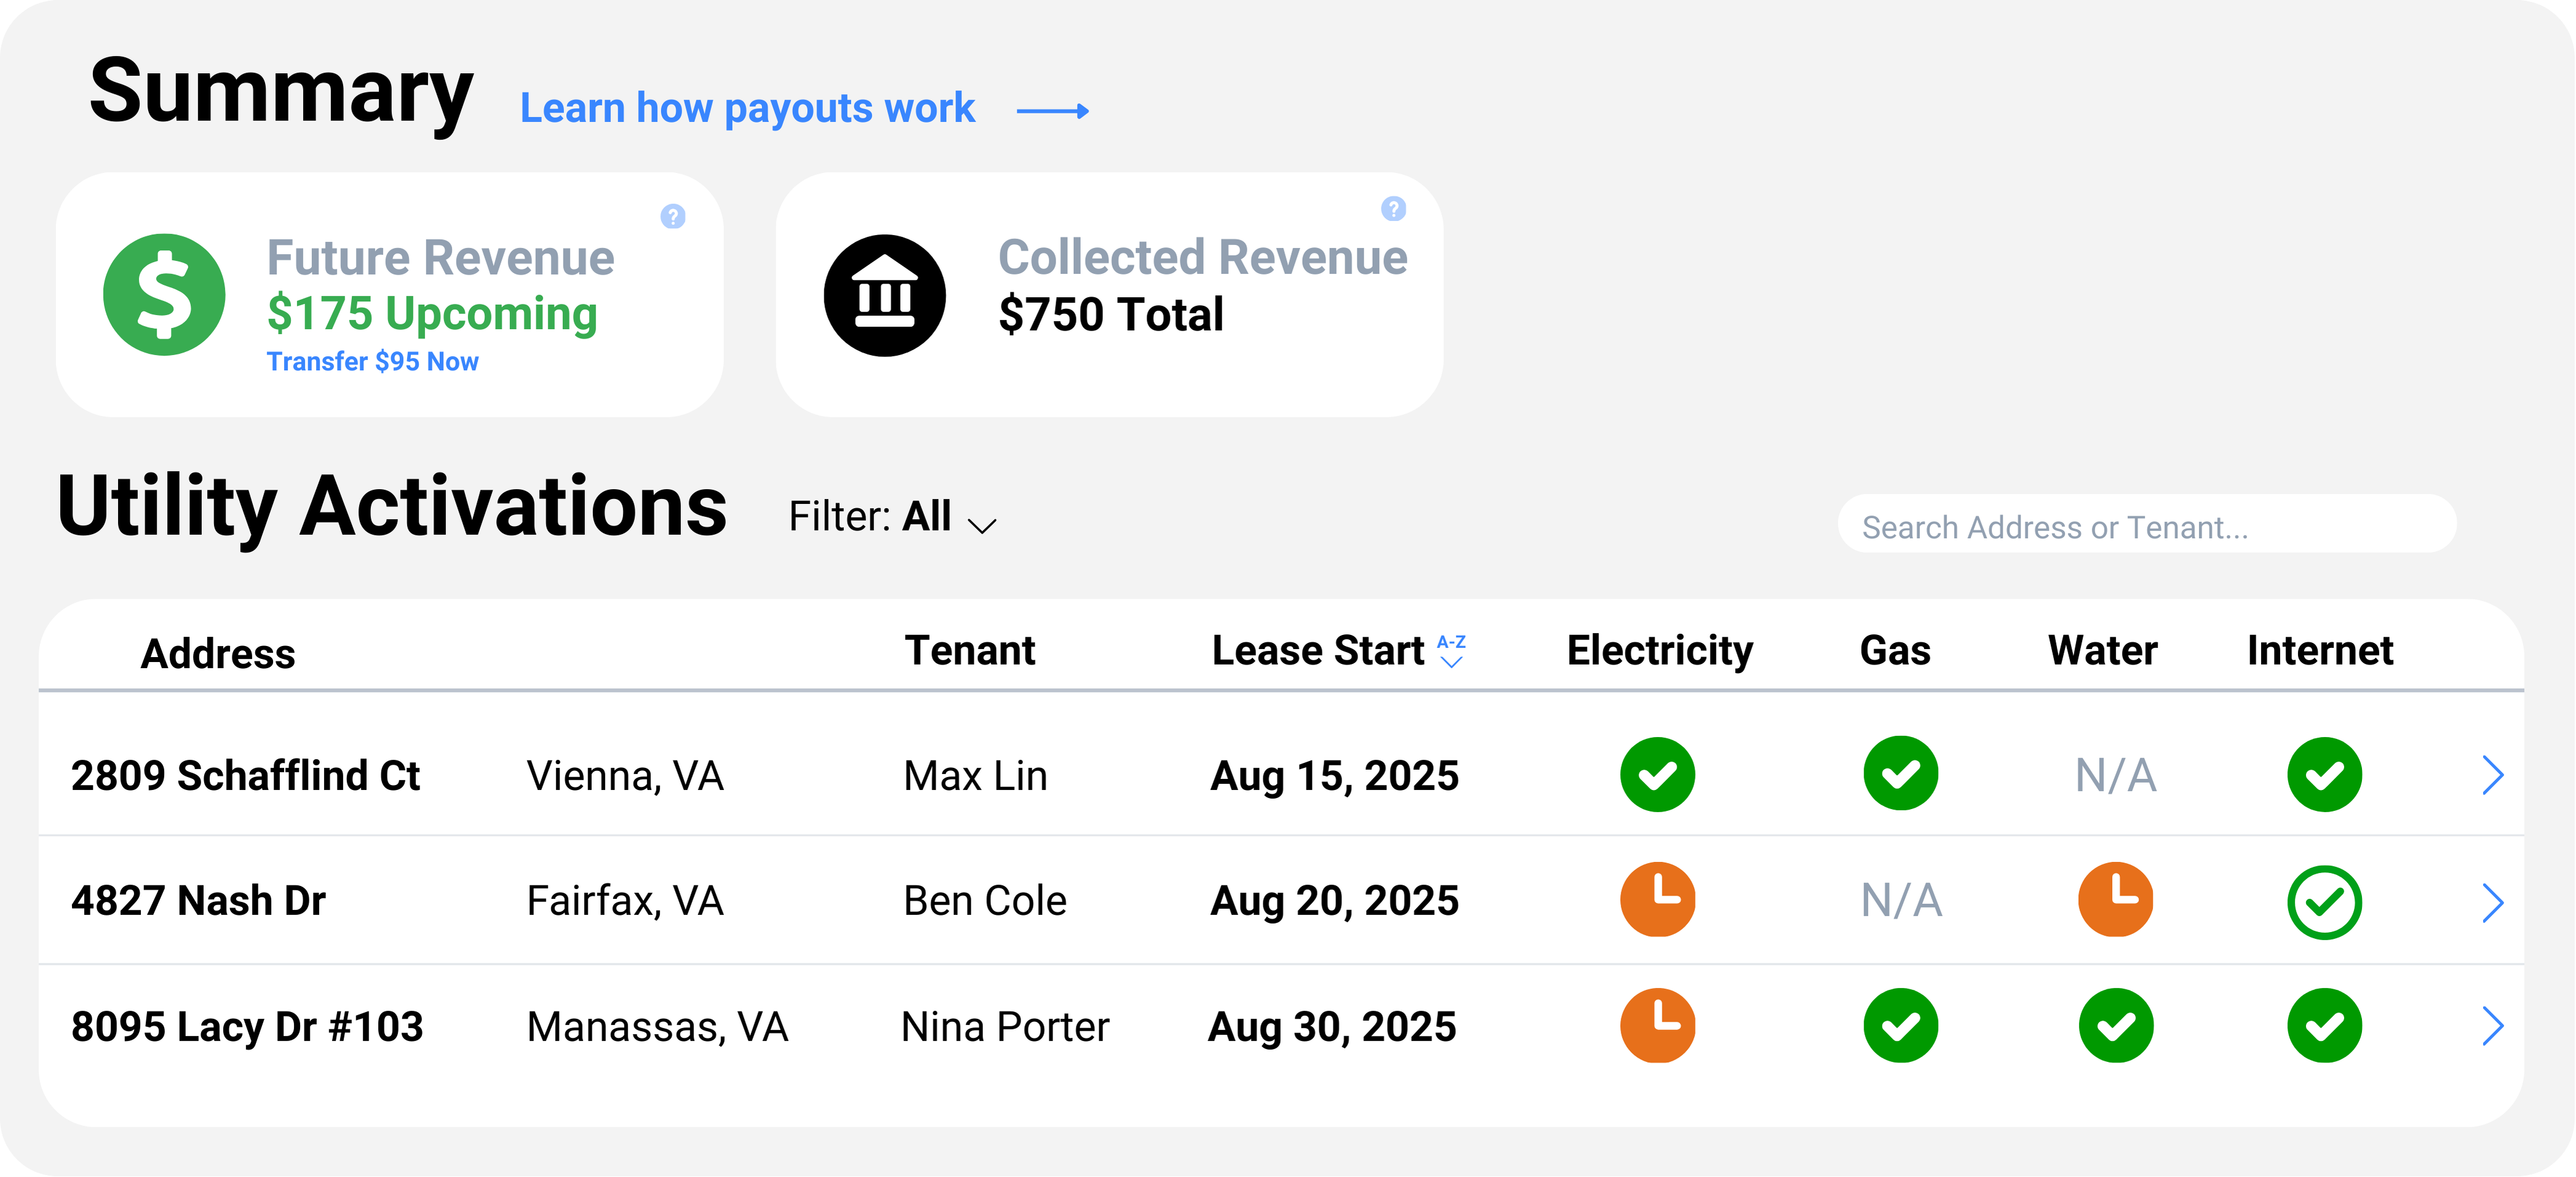This screenshot has width=2576, height=1177.
Task: Sort by the Tenant column header
Action: tap(969, 651)
